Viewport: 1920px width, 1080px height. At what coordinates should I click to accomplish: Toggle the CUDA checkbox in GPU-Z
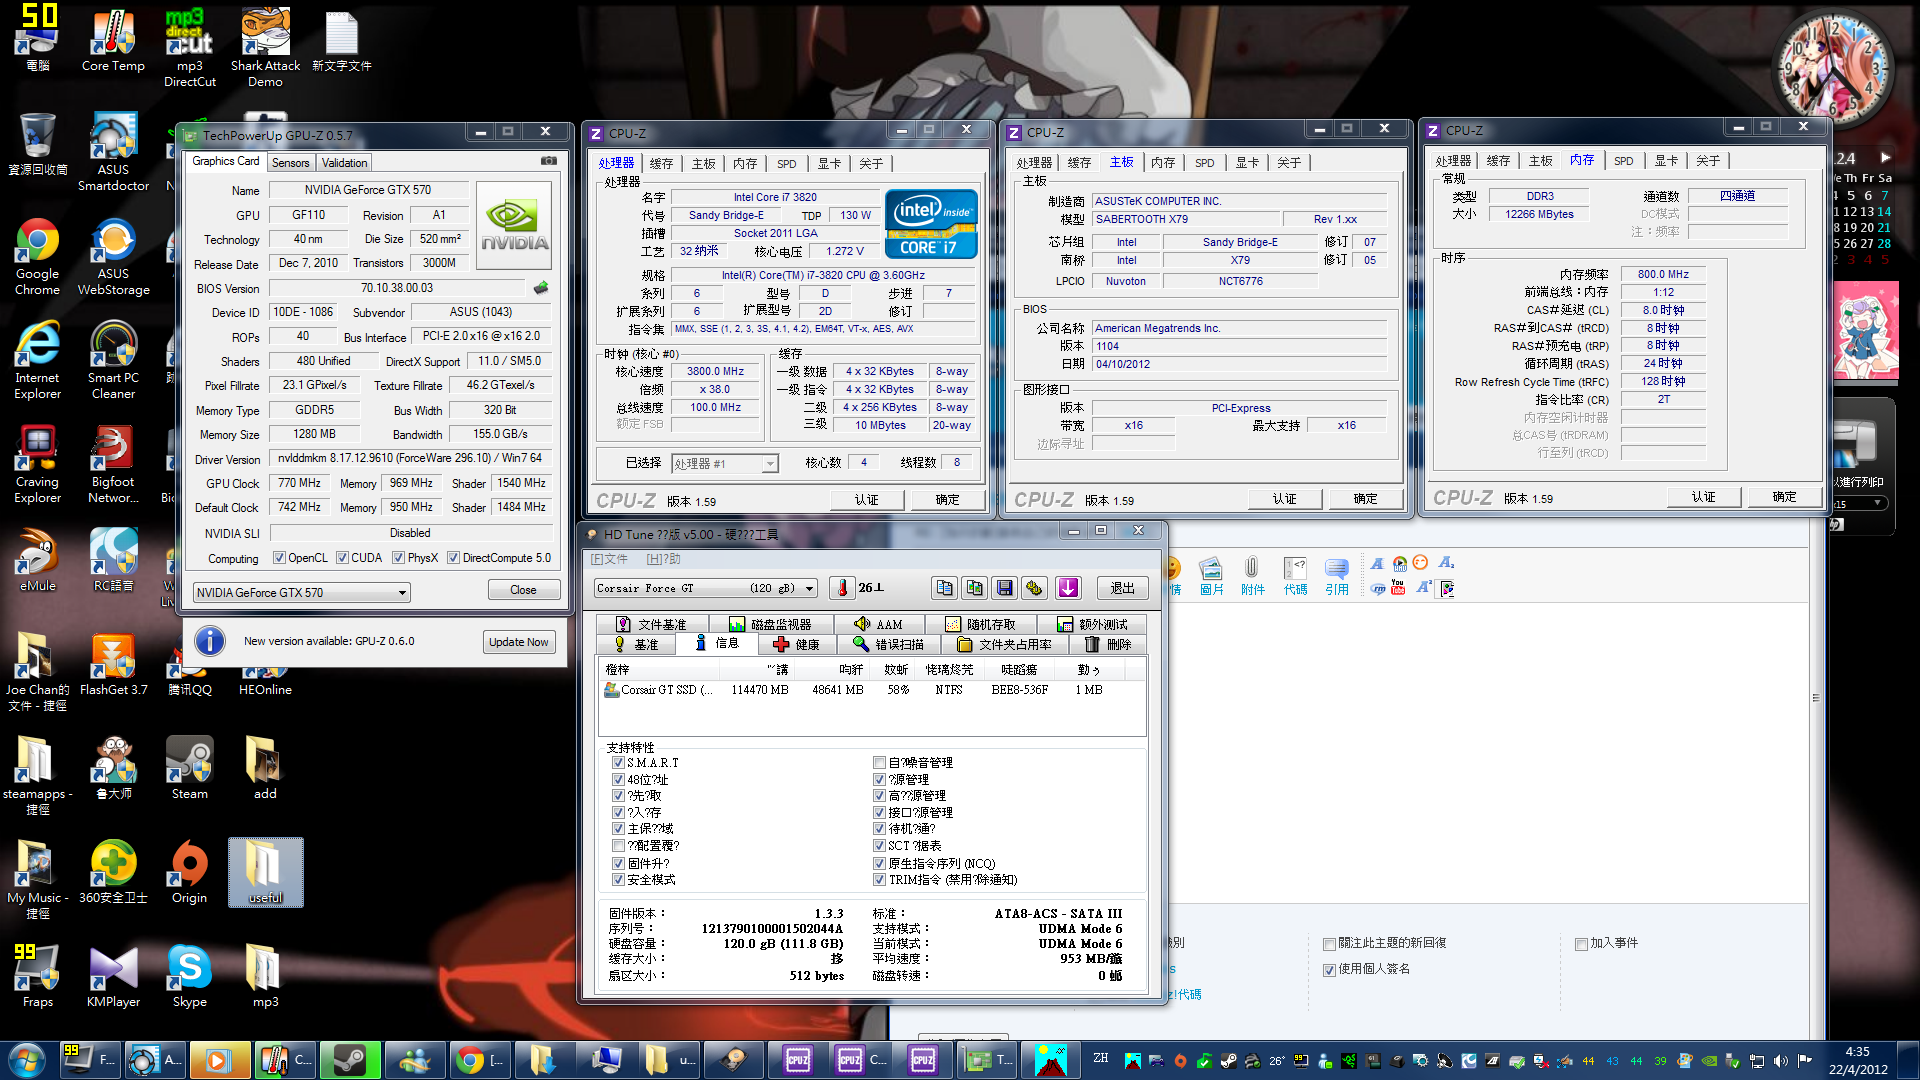[343, 558]
